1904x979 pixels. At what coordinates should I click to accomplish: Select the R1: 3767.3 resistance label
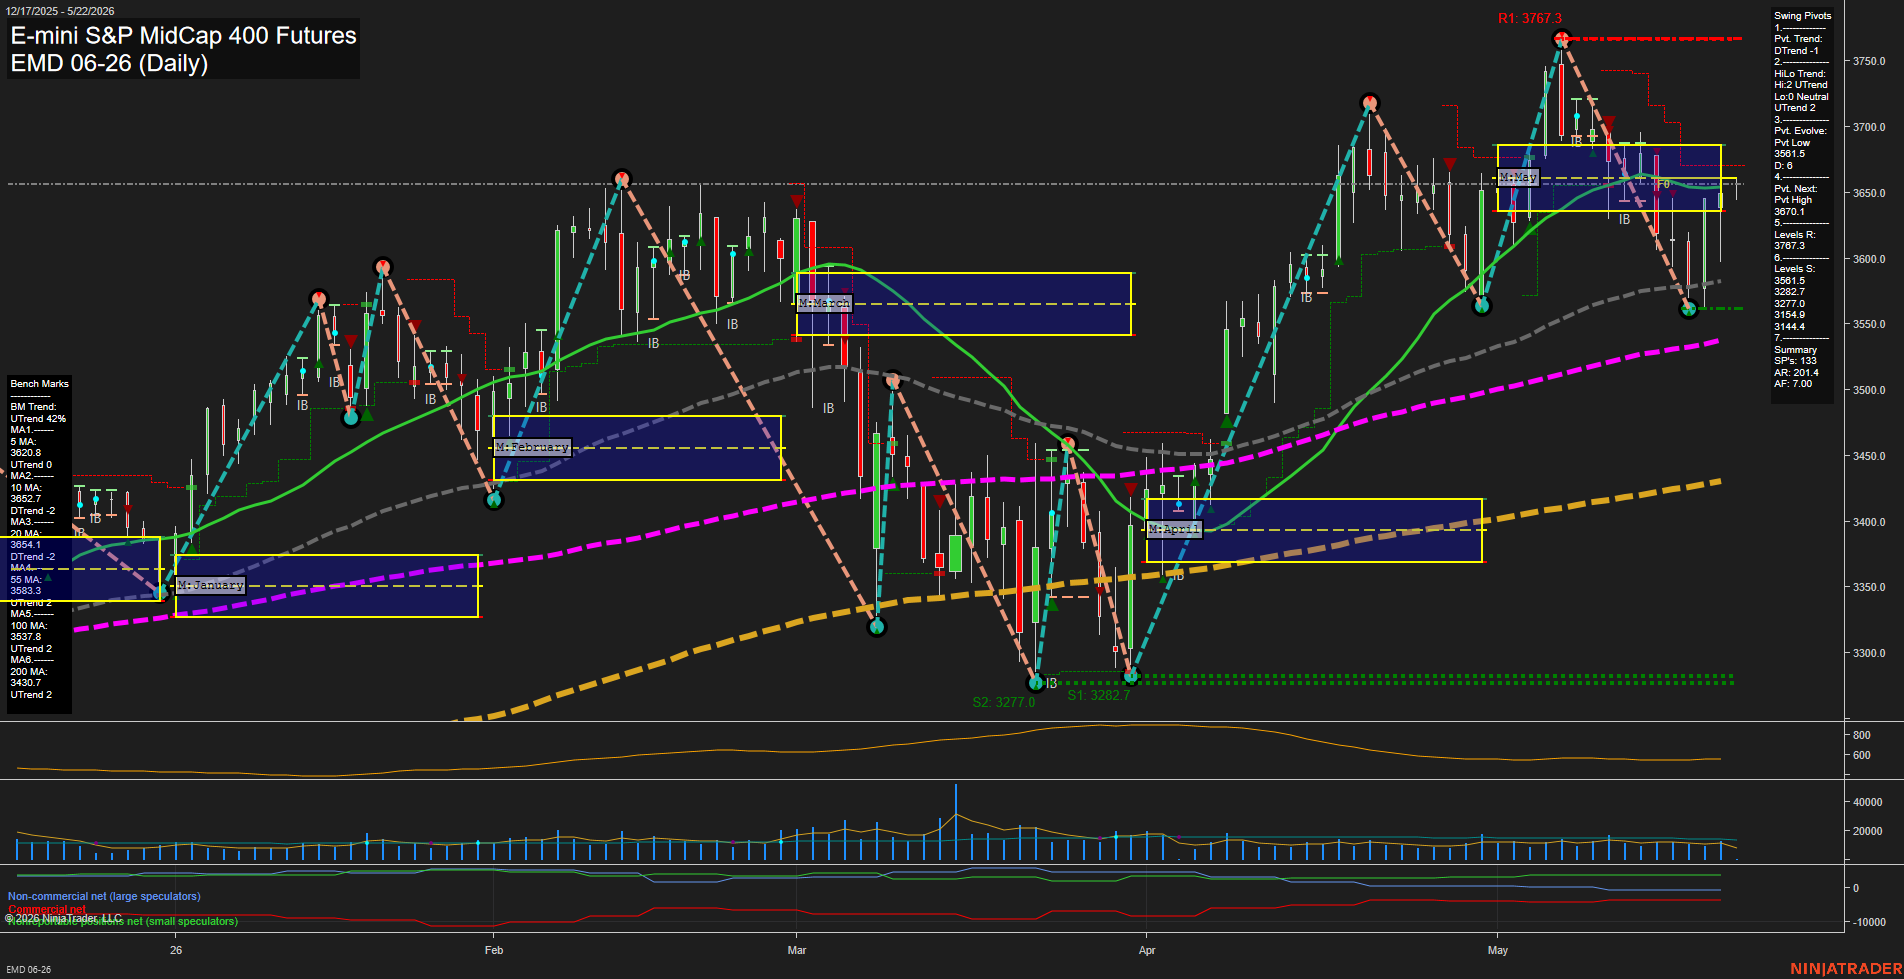click(1529, 18)
